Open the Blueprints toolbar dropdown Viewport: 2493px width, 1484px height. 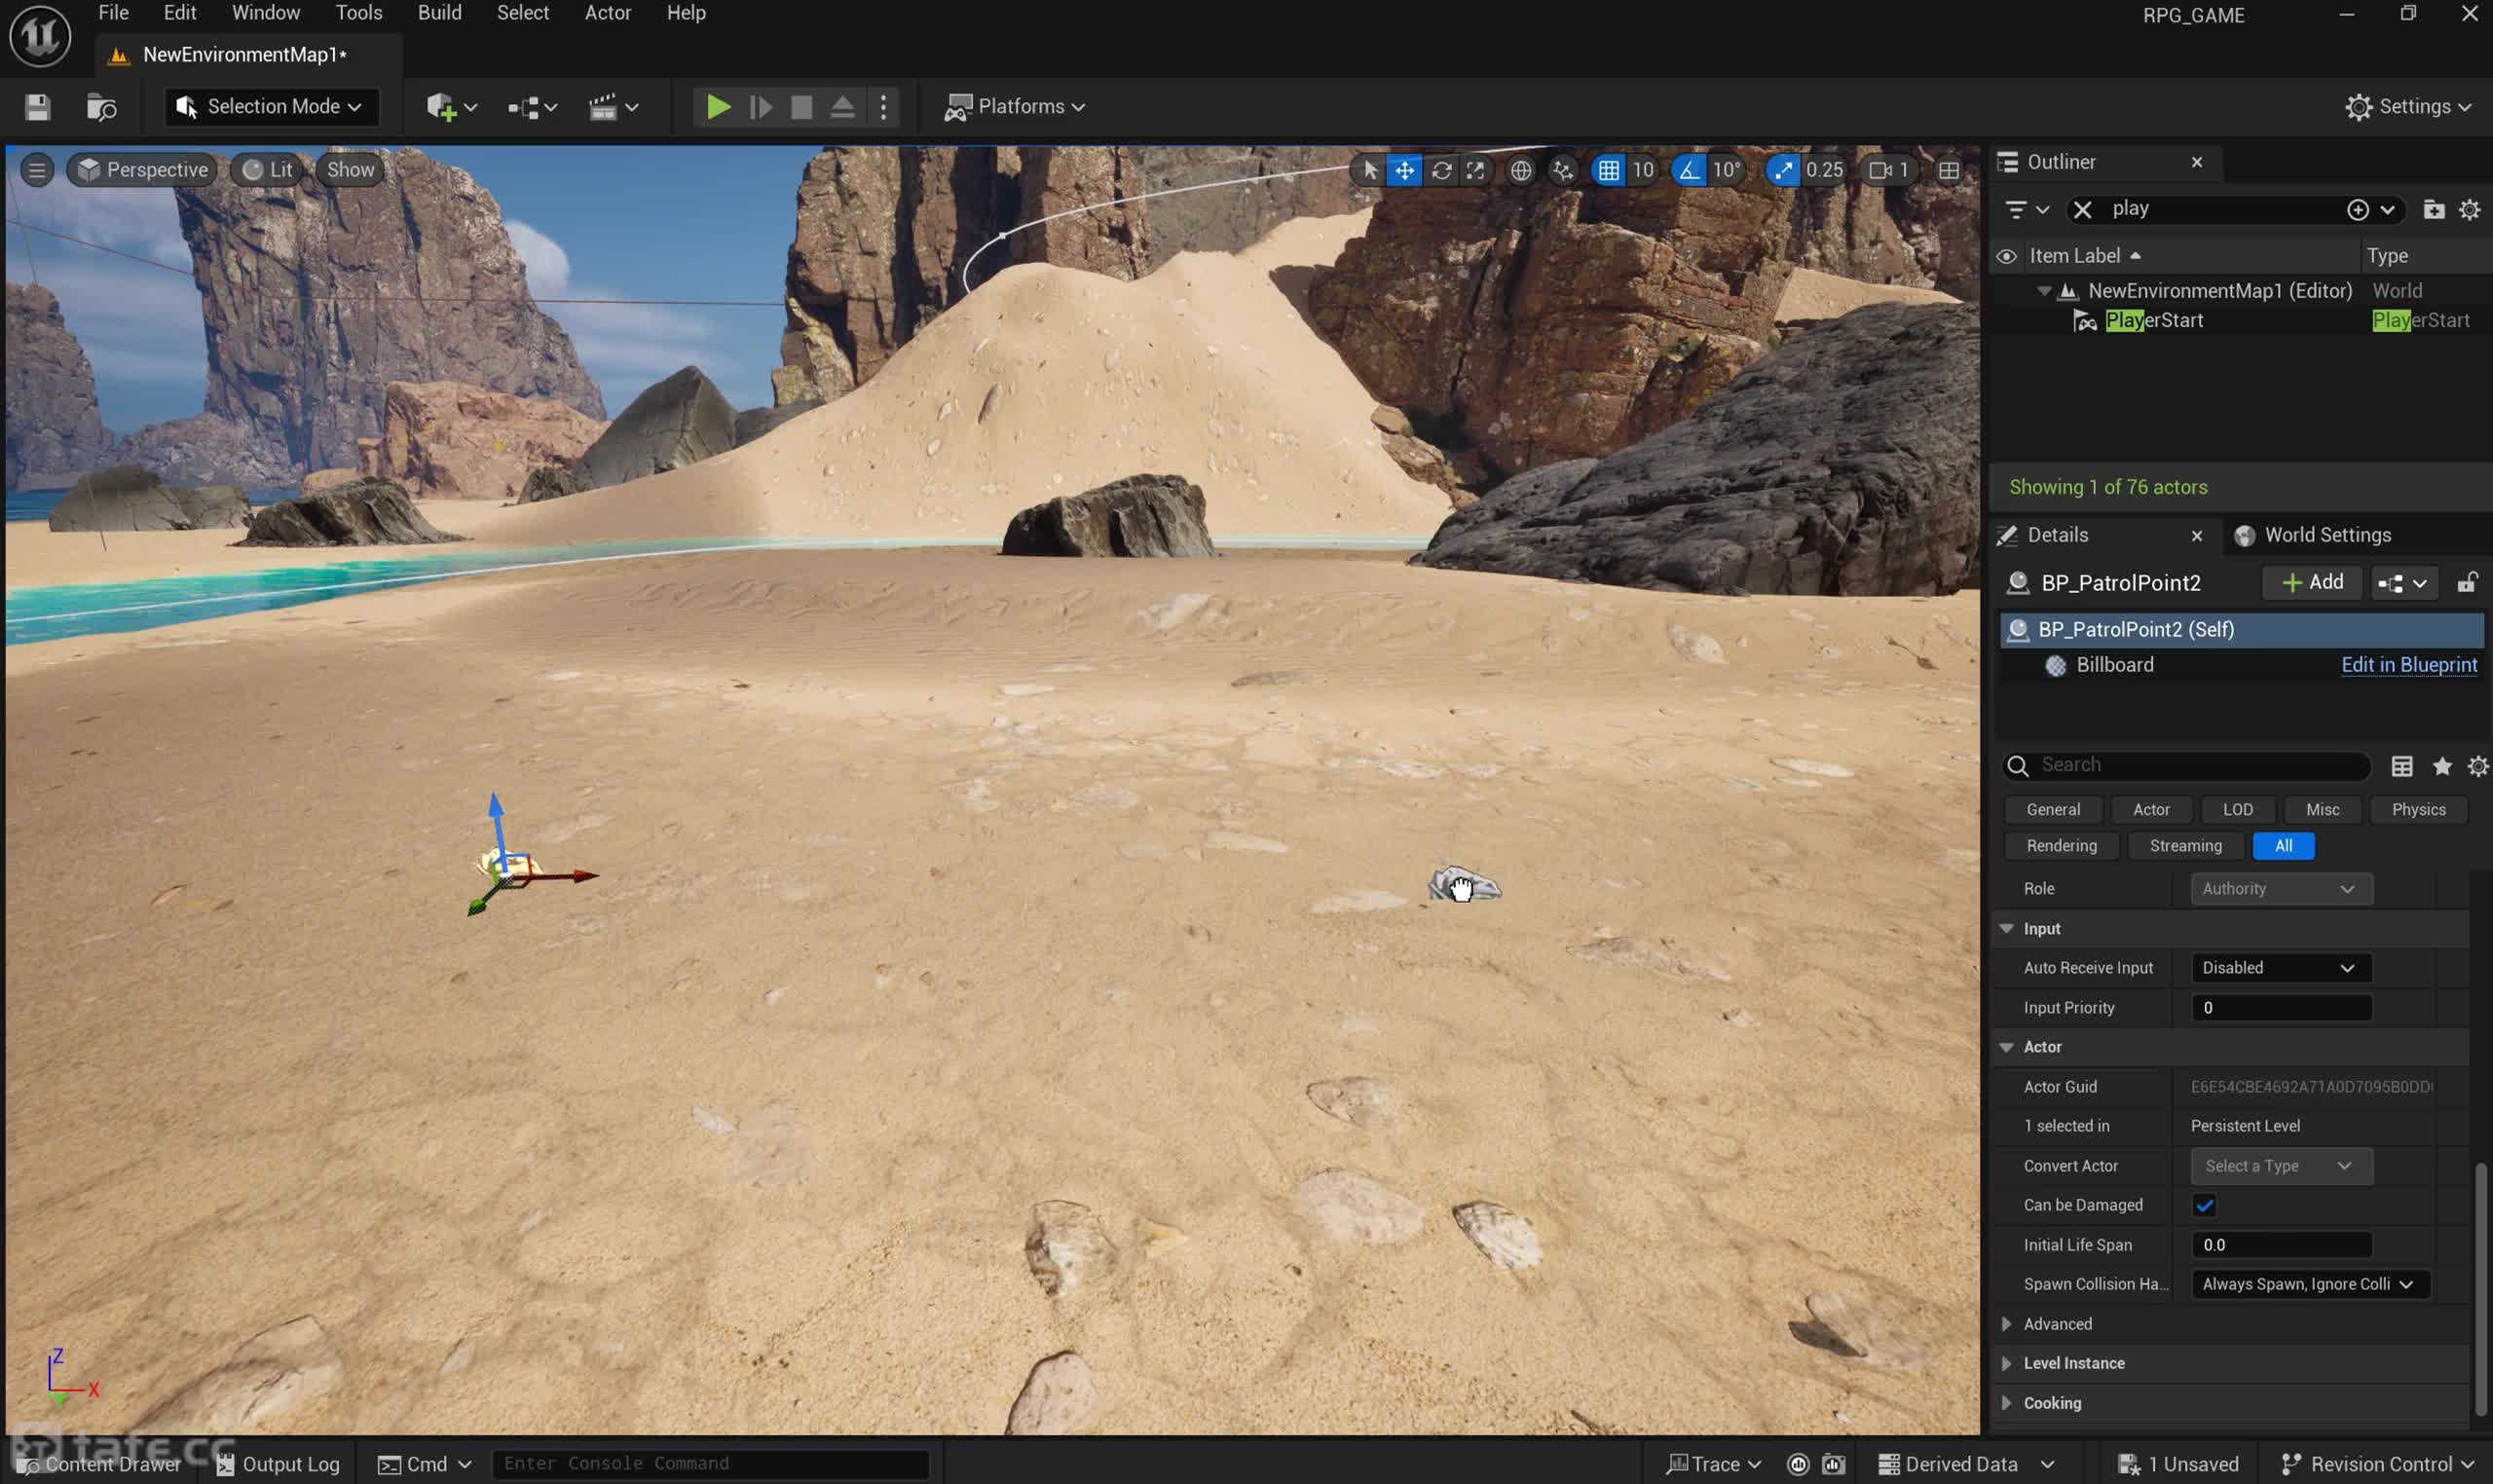532,107
